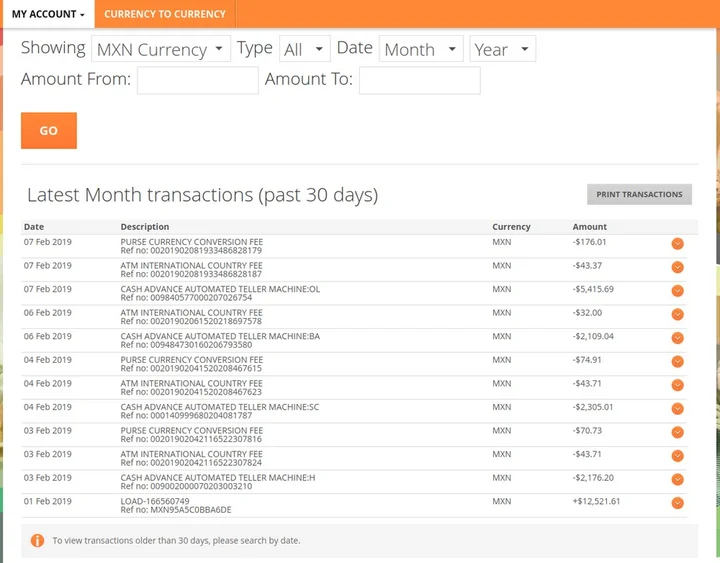Expand the -$74.91 conversion fee row arrow
This screenshot has width=720, height=563.
[x=677, y=361]
